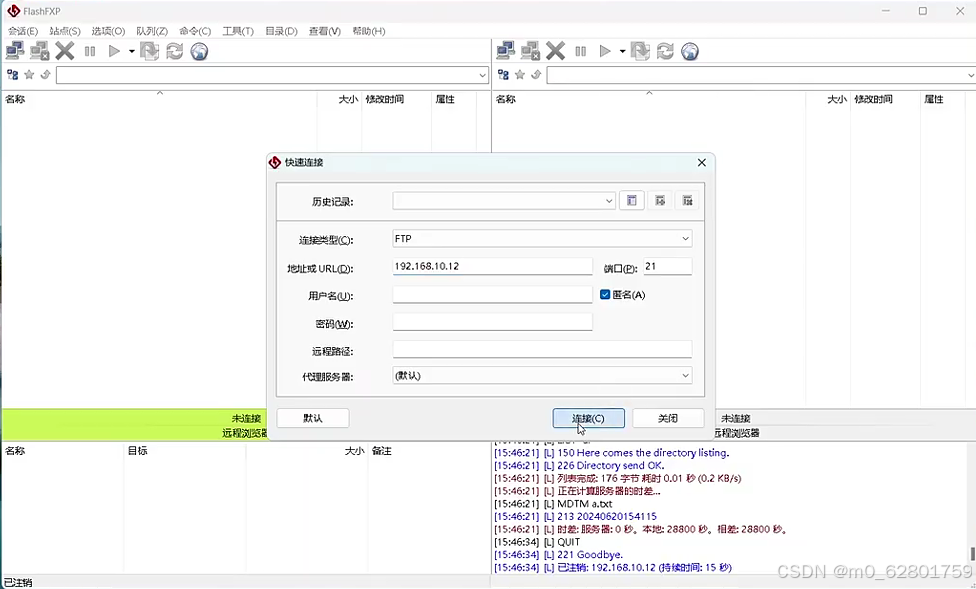Click the Play transfer queue icon in right pane
Image resolution: width=976 pixels, height=589 pixels.
[604, 51]
